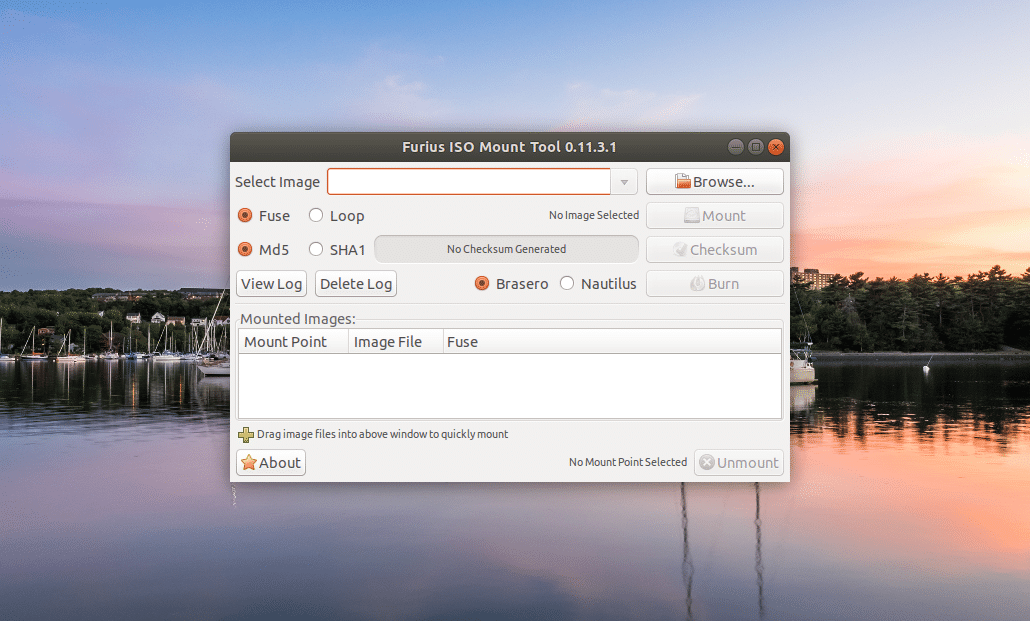Click the Image File column header
The height and width of the screenshot is (621, 1030).
389,341
